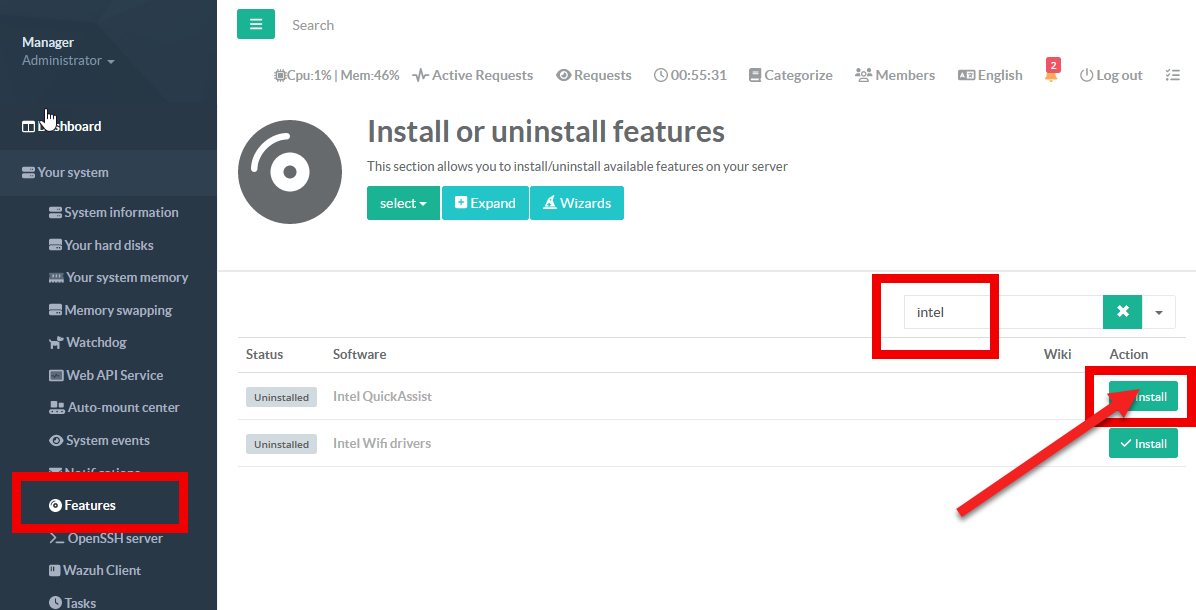Open Watchdog in the sidebar
Screen dimensions: 1196x610
coord(96,343)
